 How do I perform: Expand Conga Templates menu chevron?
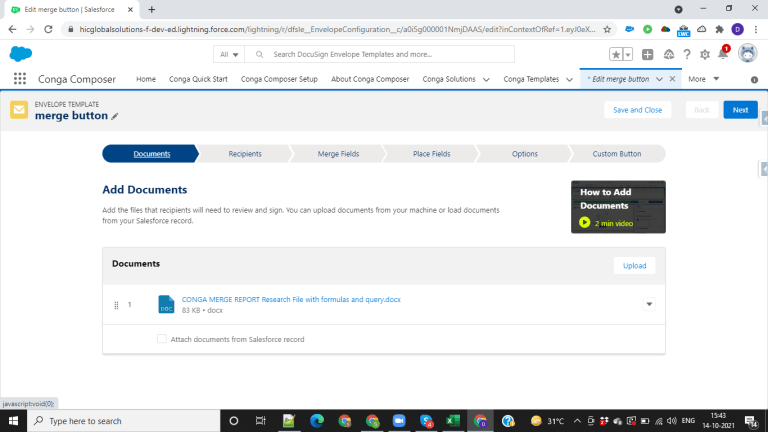[570, 79]
